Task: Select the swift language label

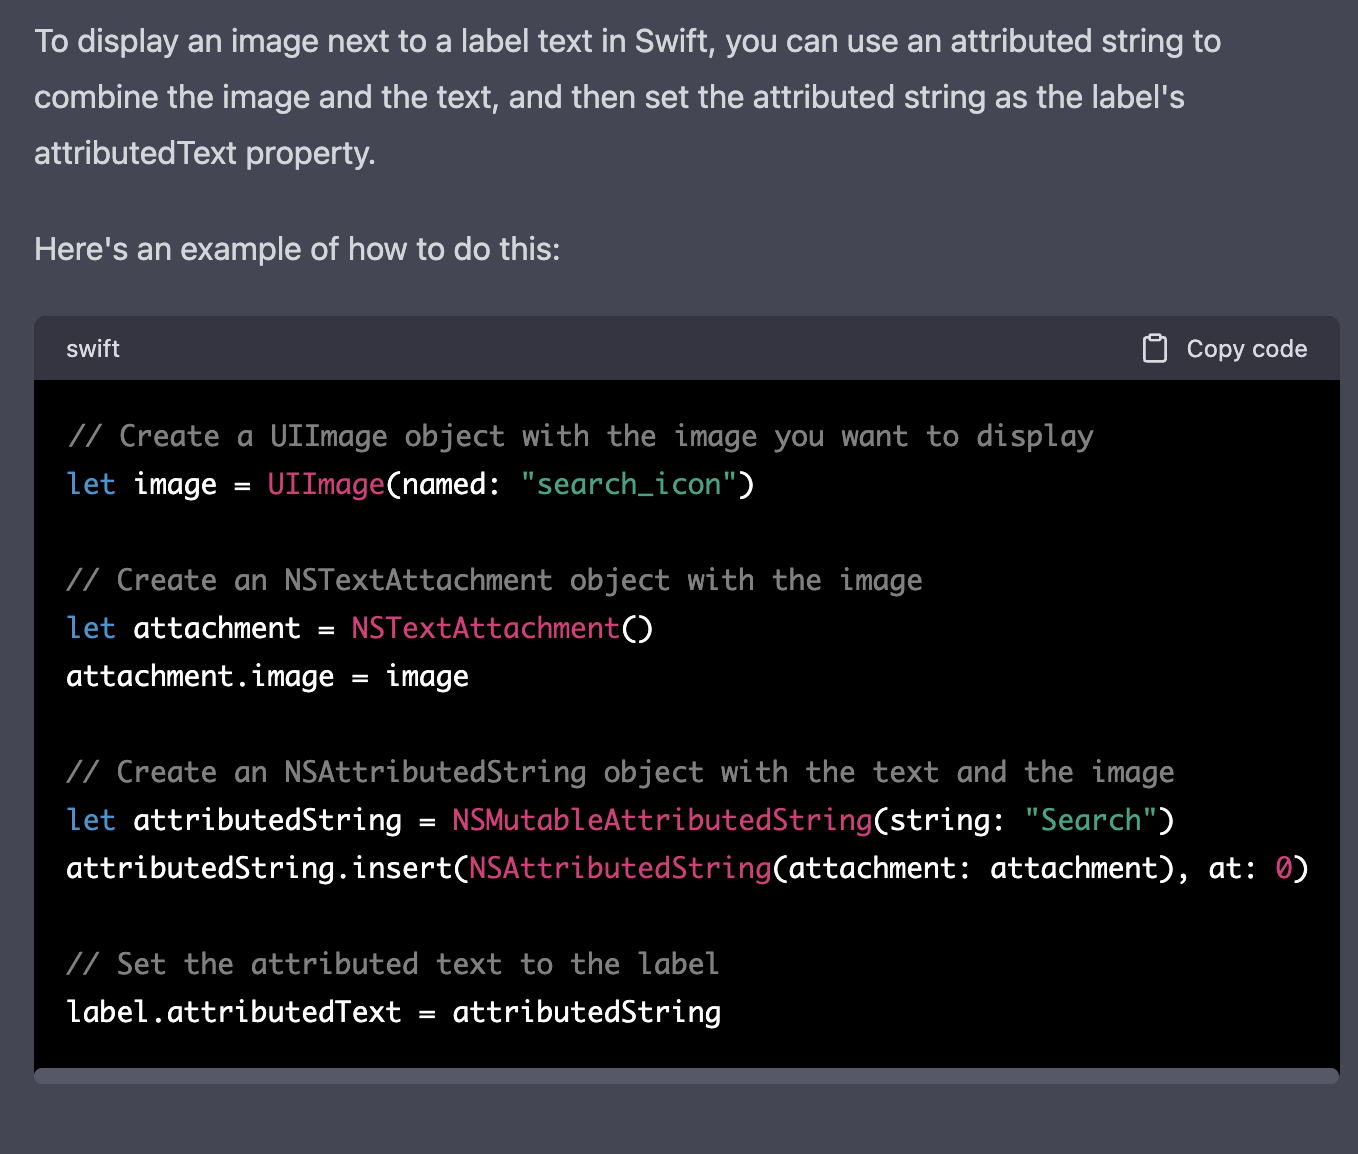Action: coord(92,348)
